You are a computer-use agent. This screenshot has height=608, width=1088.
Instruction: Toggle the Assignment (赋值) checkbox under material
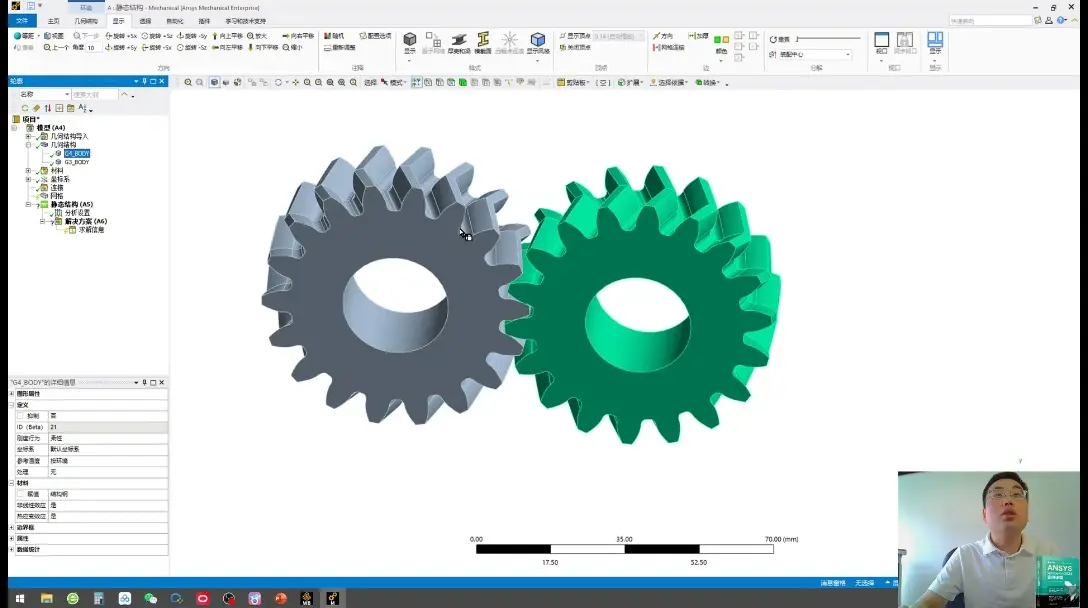coord(20,494)
